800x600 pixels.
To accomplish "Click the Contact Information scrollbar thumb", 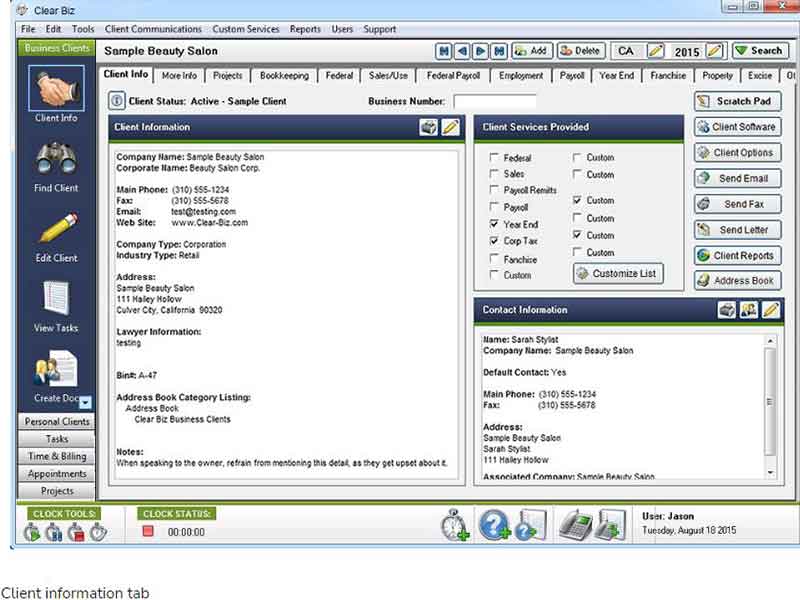I will (x=770, y=402).
